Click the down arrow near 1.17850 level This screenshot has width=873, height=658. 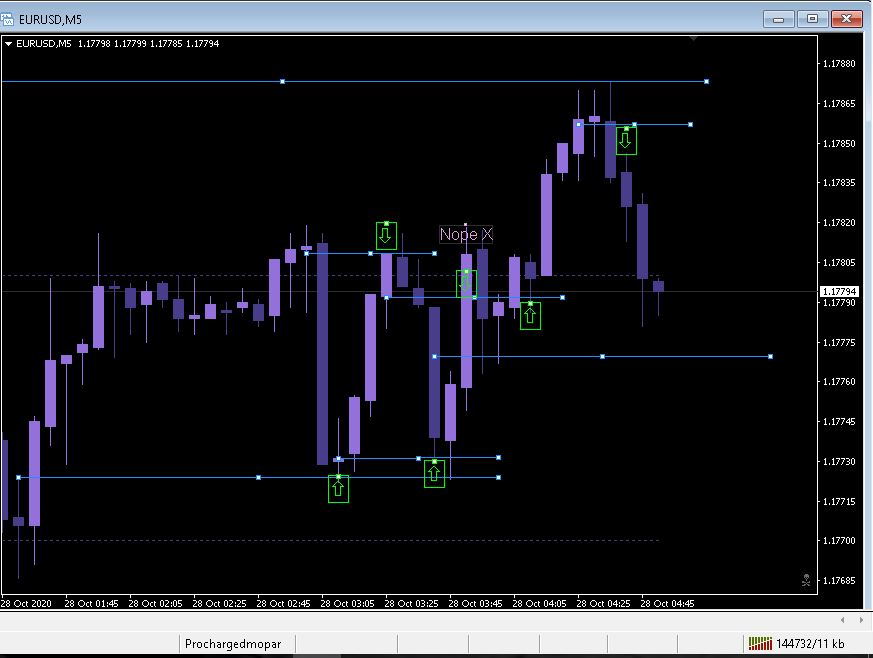point(626,140)
